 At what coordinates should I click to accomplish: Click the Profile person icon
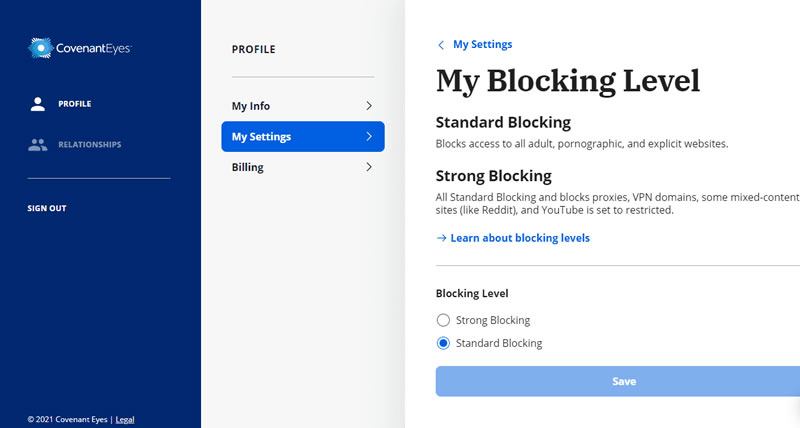pyautogui.click(x=38, y=104)
